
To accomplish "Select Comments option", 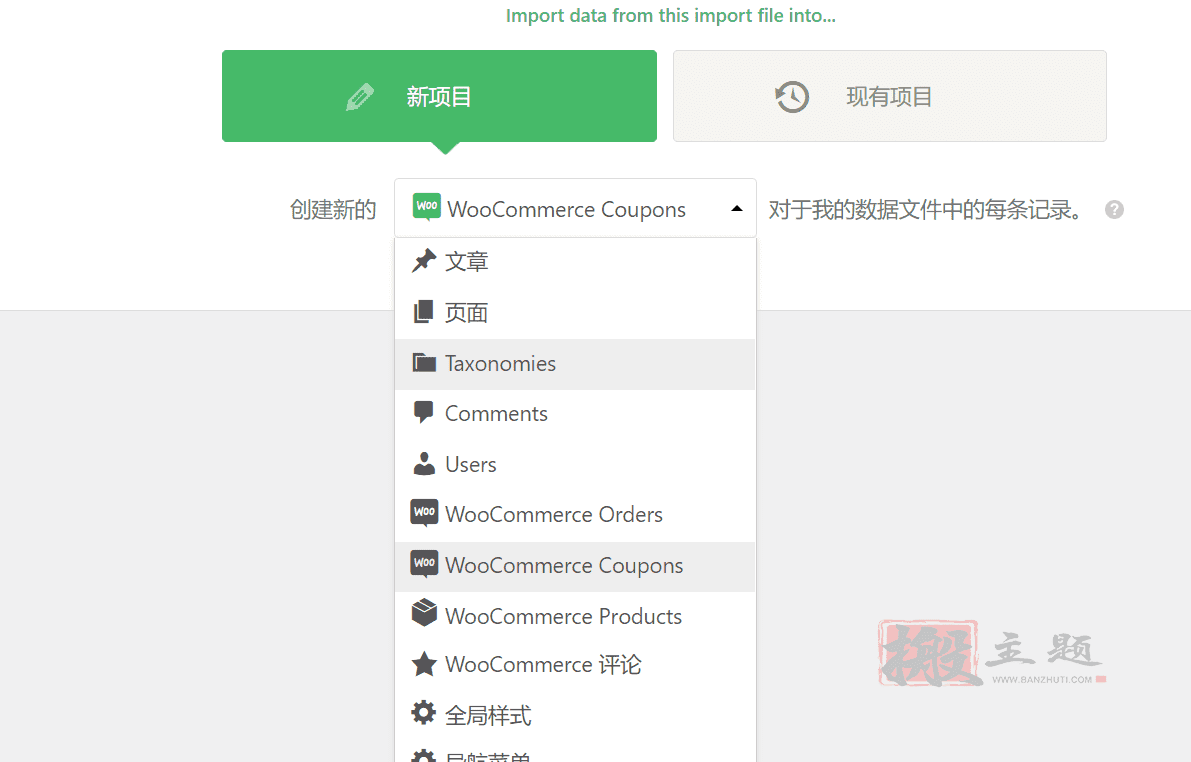I will 575,414.
